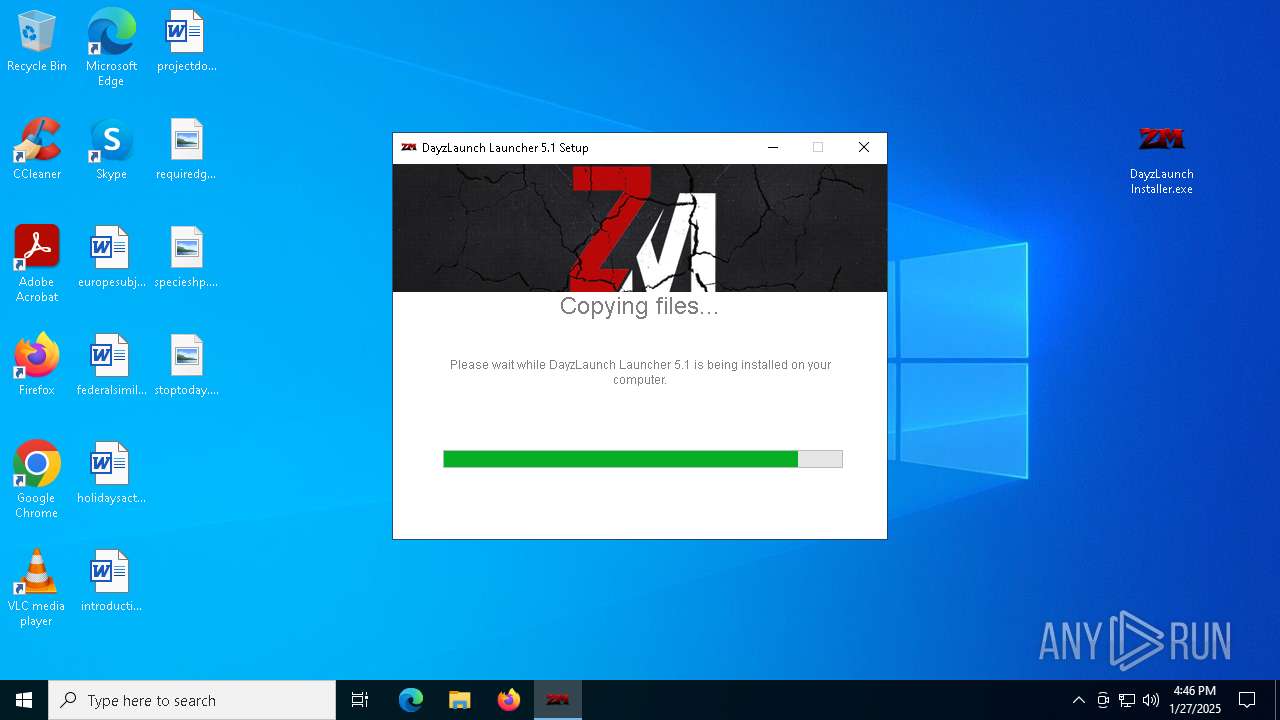Open Task View on the taskbar
The height and width of the screenshot is (720, 1280).
click(360, 700)
